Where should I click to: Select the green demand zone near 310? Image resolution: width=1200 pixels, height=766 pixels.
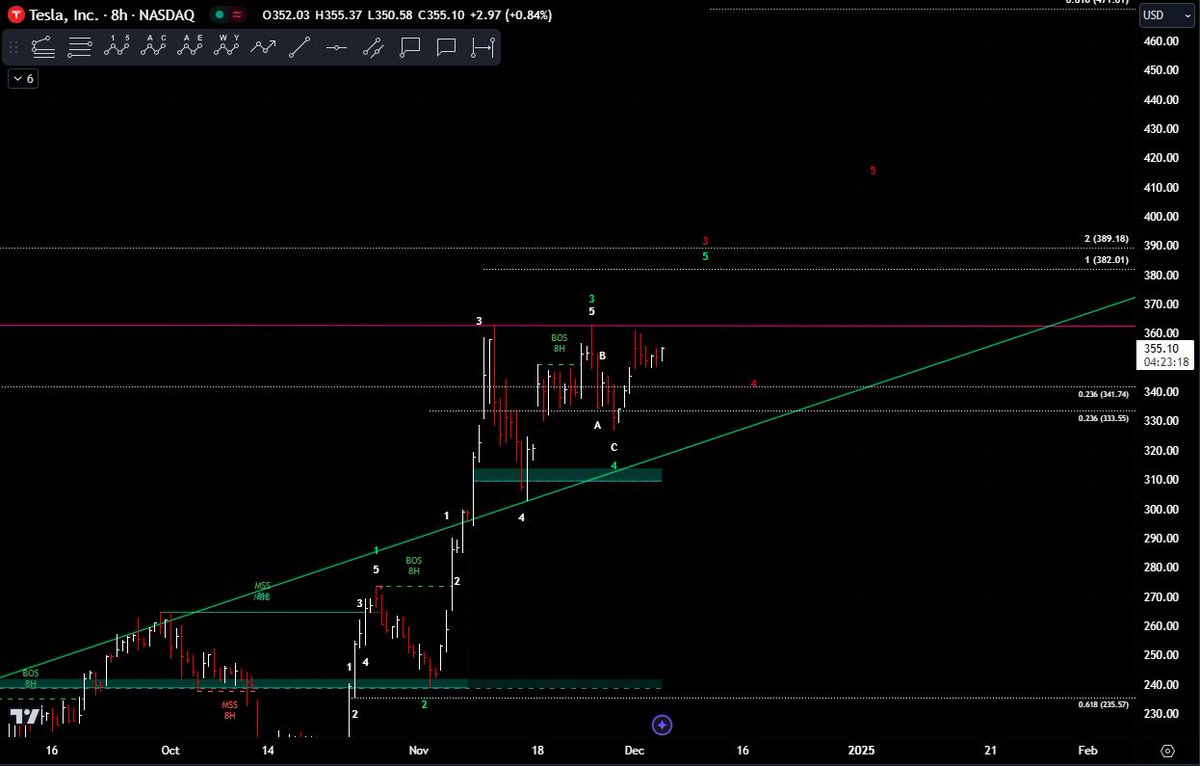567,475
